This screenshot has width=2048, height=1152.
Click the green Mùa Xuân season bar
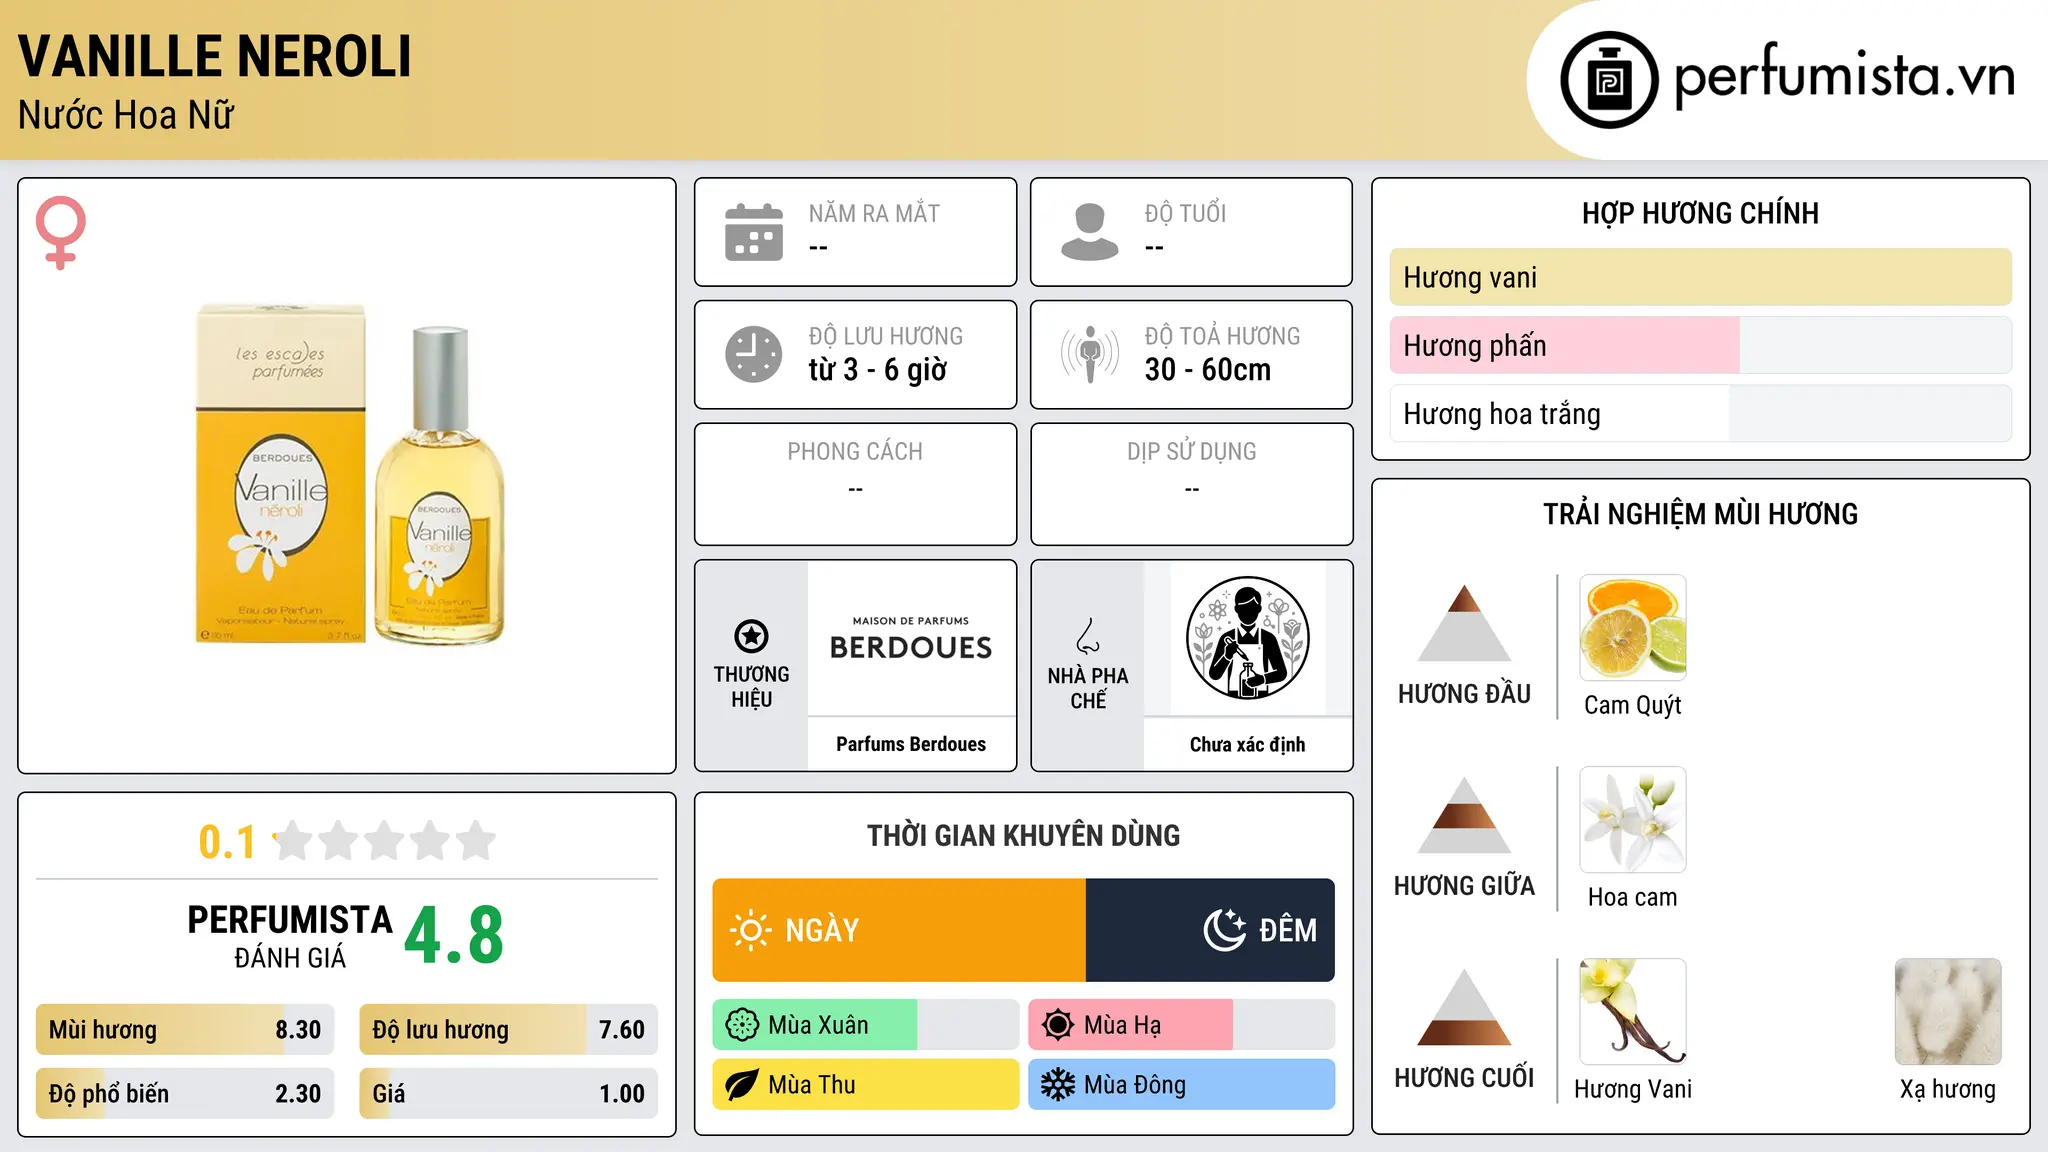pyautogui.click(x=865, y=1025)
